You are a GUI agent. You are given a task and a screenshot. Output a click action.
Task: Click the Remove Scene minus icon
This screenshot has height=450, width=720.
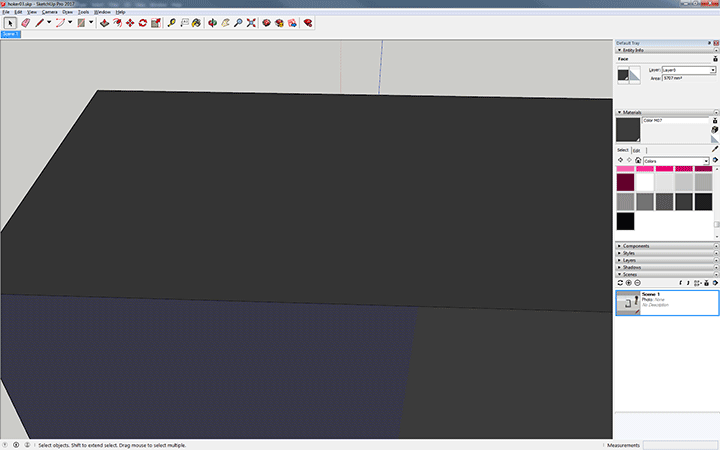637,283
